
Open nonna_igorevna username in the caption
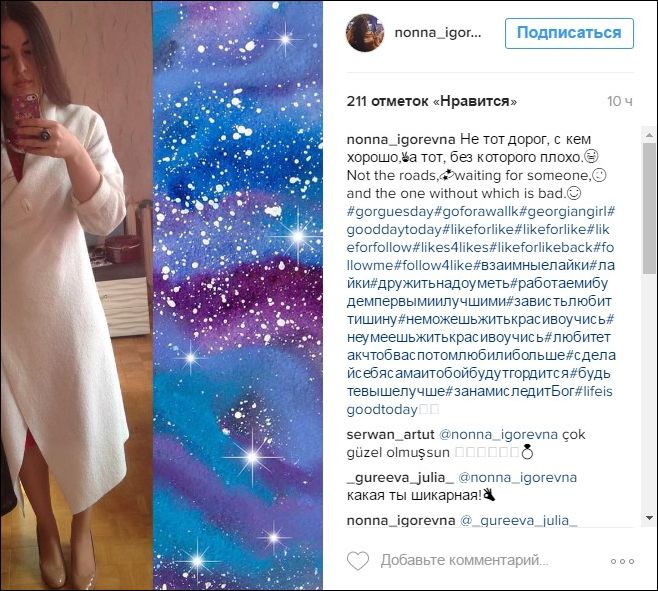[x=401, y=139]
